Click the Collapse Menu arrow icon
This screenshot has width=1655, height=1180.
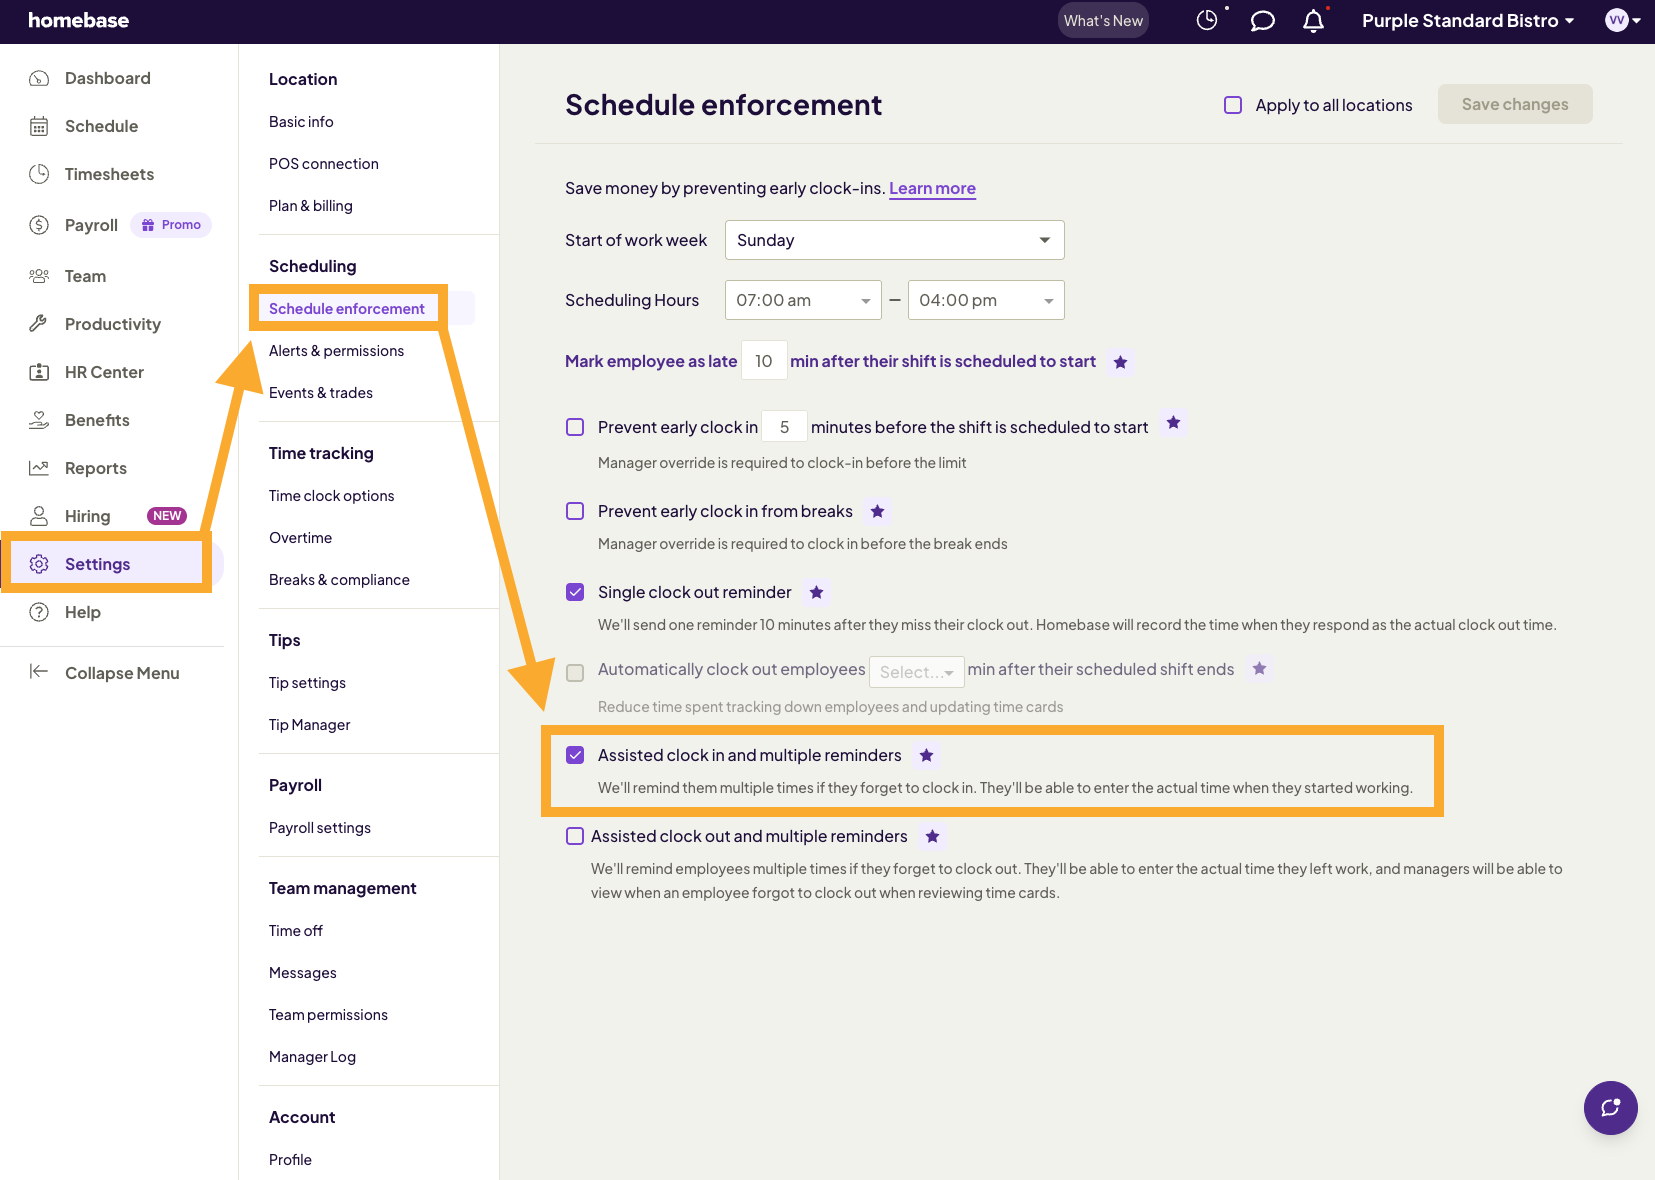click(39, 672)
